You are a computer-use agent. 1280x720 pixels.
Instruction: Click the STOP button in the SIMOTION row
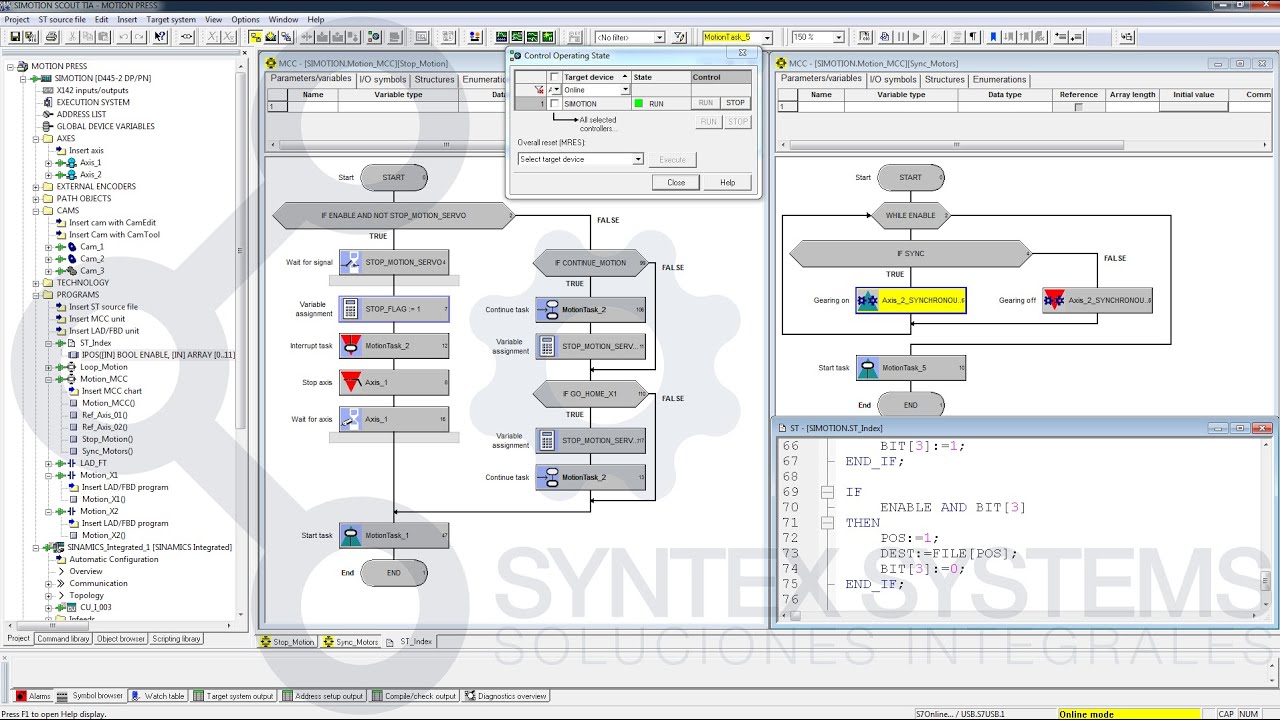735,103
